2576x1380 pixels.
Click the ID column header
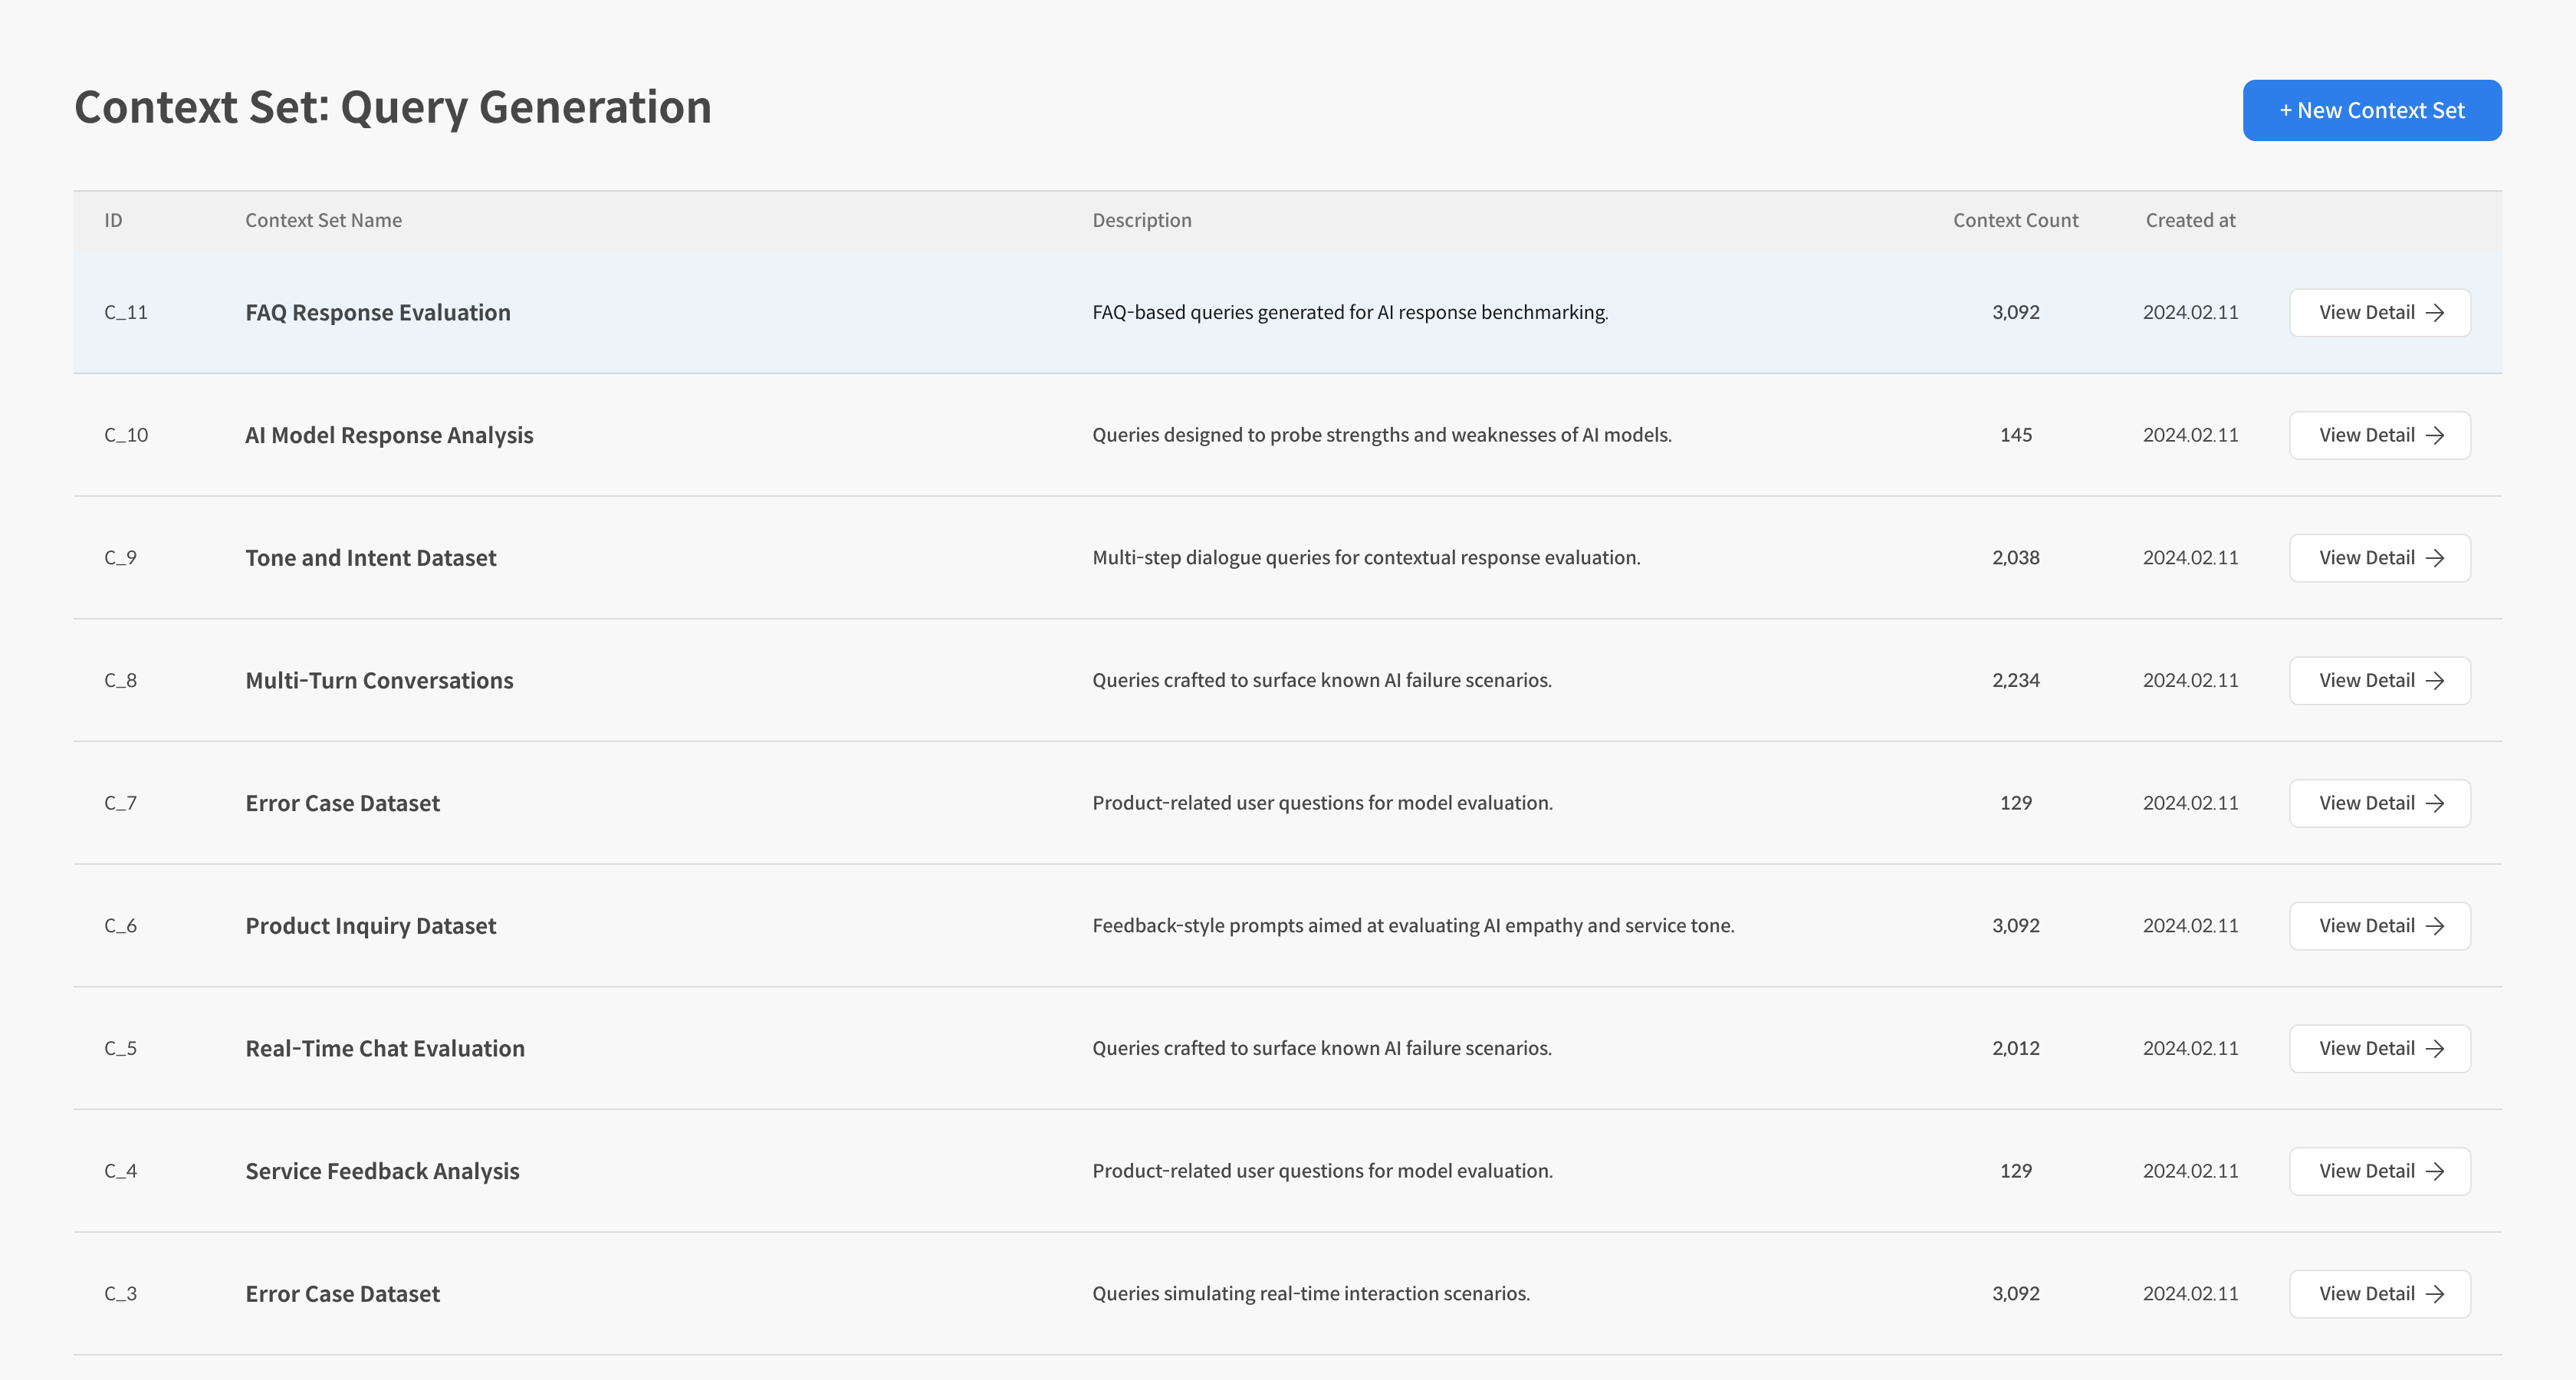(113, 220)
